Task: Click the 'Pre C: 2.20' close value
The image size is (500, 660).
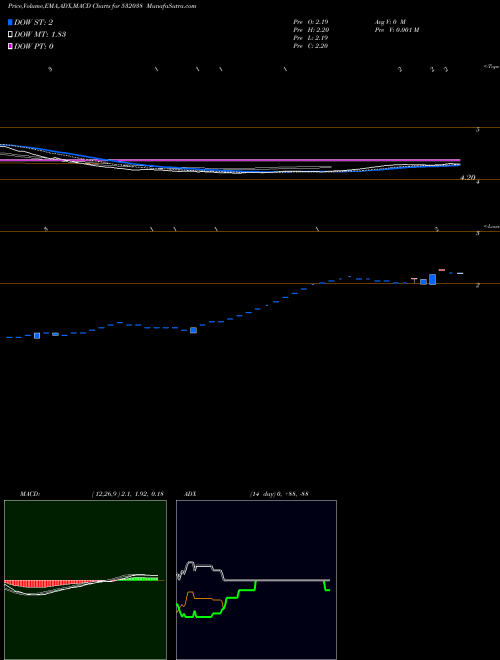Action: pyautogui.click(x=311, y=46)
